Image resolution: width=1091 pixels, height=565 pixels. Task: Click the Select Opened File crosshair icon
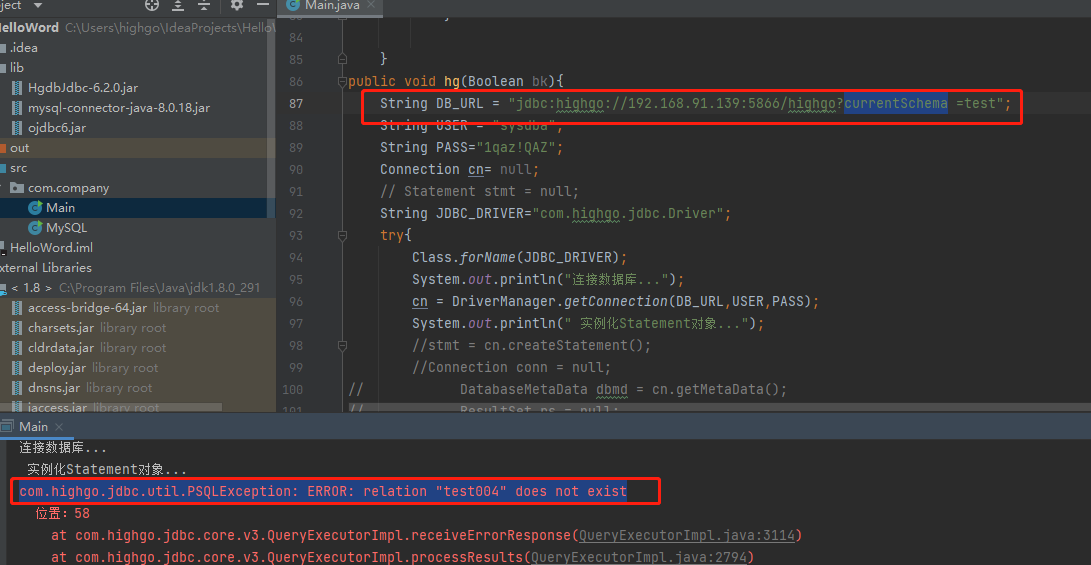152,6
